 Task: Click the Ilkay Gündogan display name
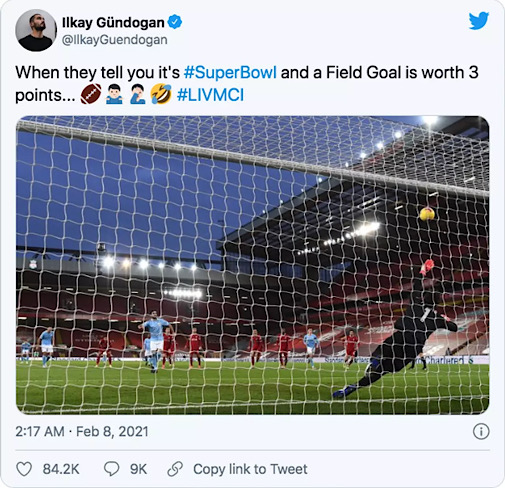point(113,23)
